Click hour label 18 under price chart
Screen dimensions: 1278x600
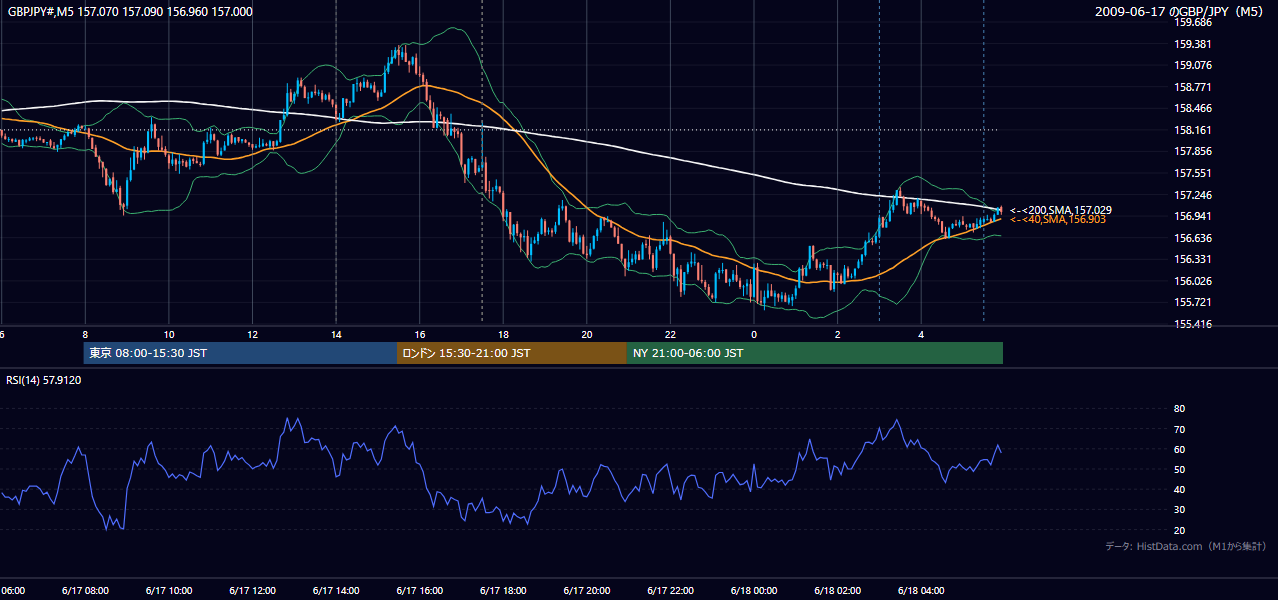503,335
